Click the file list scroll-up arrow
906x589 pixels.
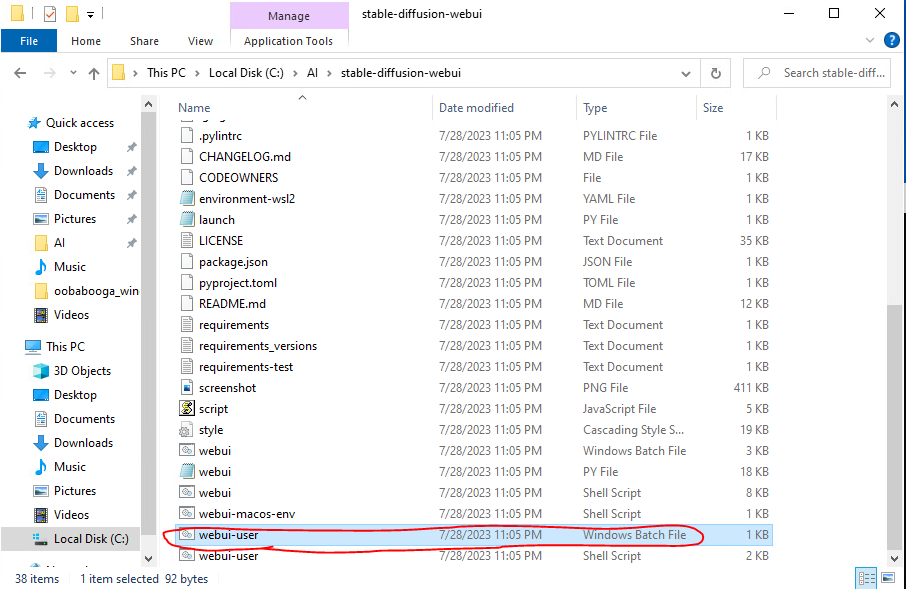pos(894,105)
